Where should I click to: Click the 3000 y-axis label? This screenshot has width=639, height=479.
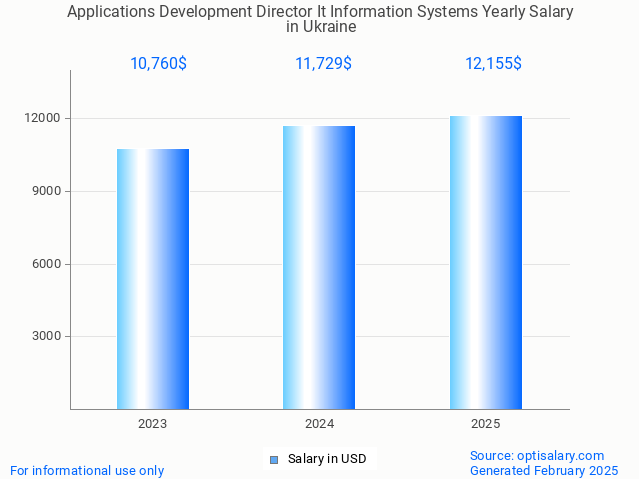[x=46, y=336]
